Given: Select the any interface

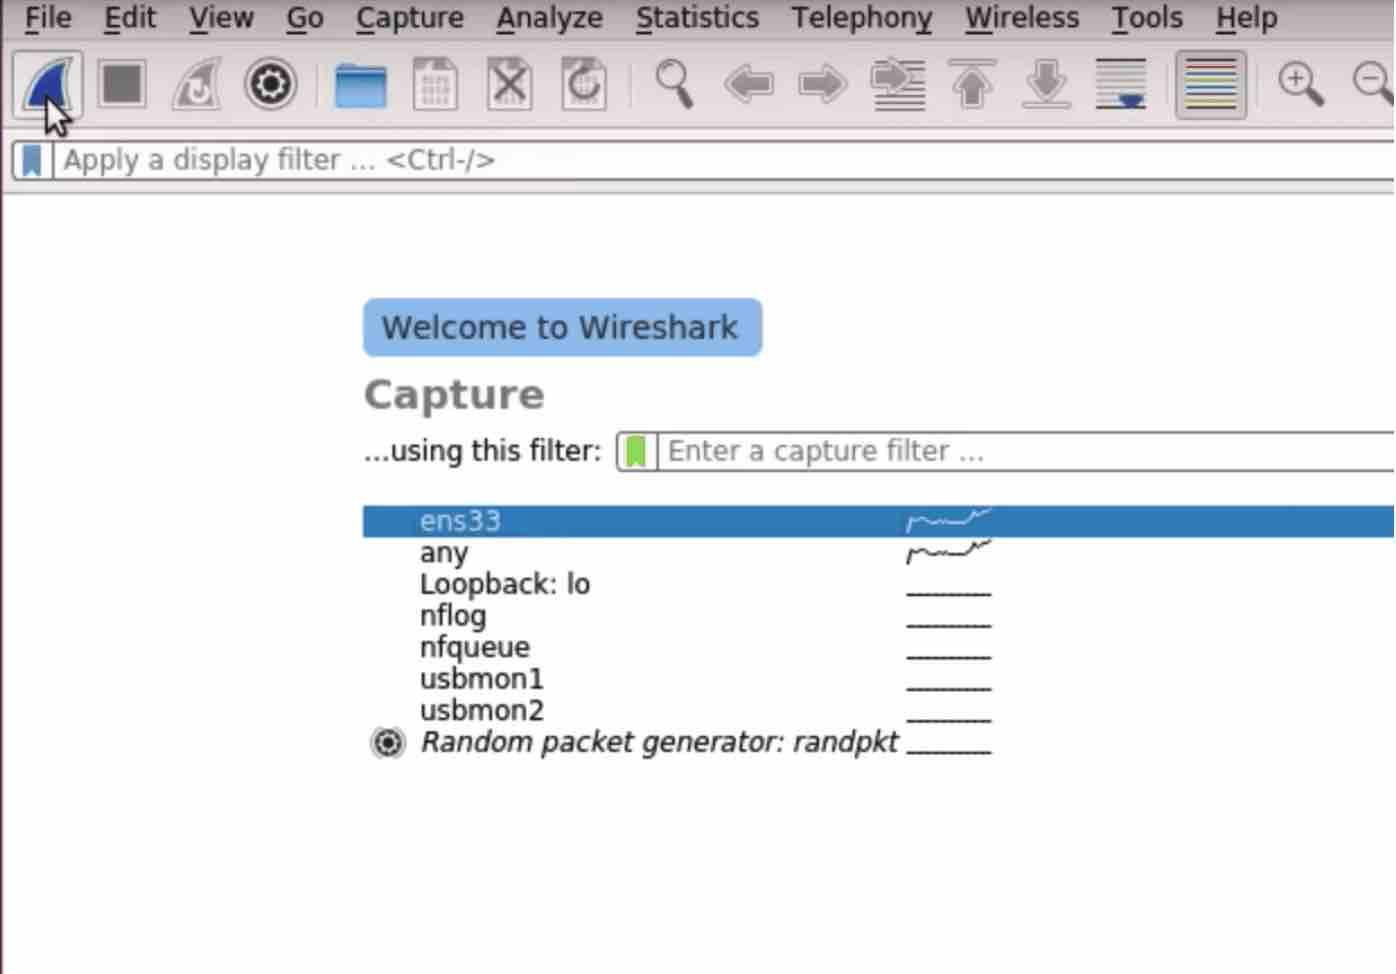Looking at the screenshot, I should pyautogui.click(x=444, y=552).
